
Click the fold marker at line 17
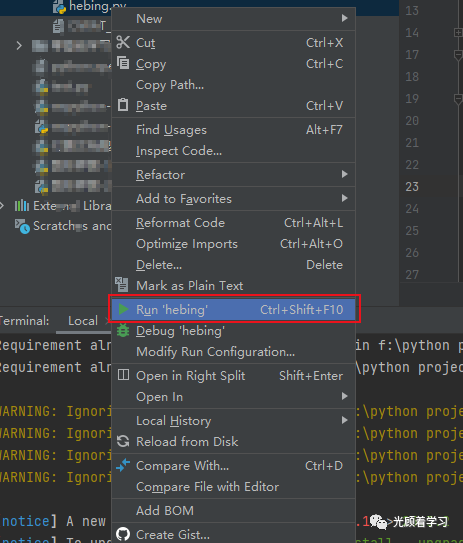click(458, 55)
